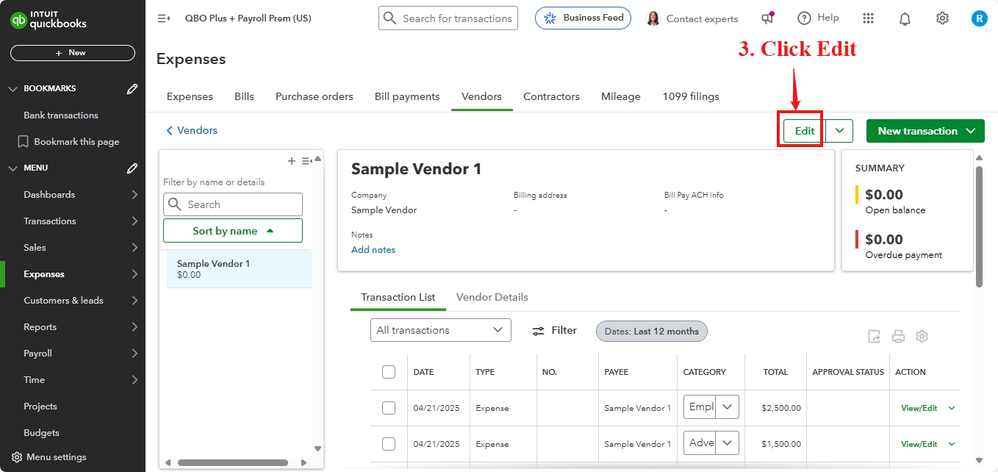Collapse the sidebar with the hamburger icon
This screenshot has height=472, width=998.
(164, 18)
